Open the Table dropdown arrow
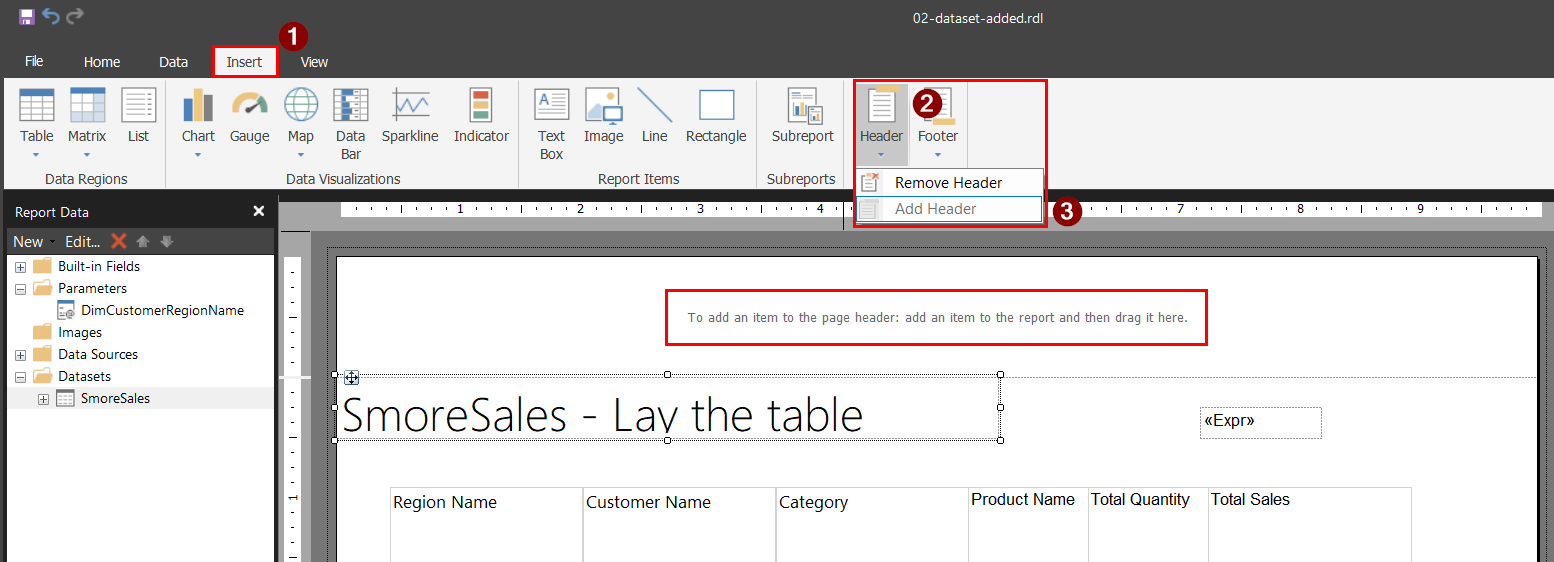The height and width of the screenshot is (562, 1554). pyautogui.click(x=37, y=155)
